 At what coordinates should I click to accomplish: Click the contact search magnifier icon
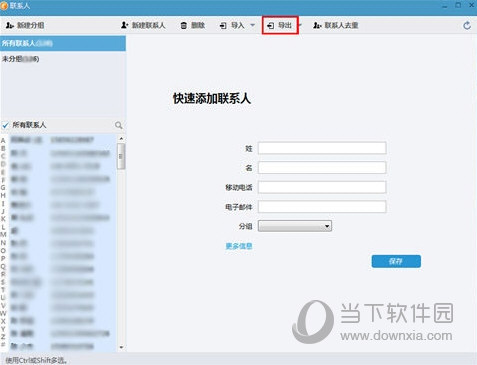118,125
